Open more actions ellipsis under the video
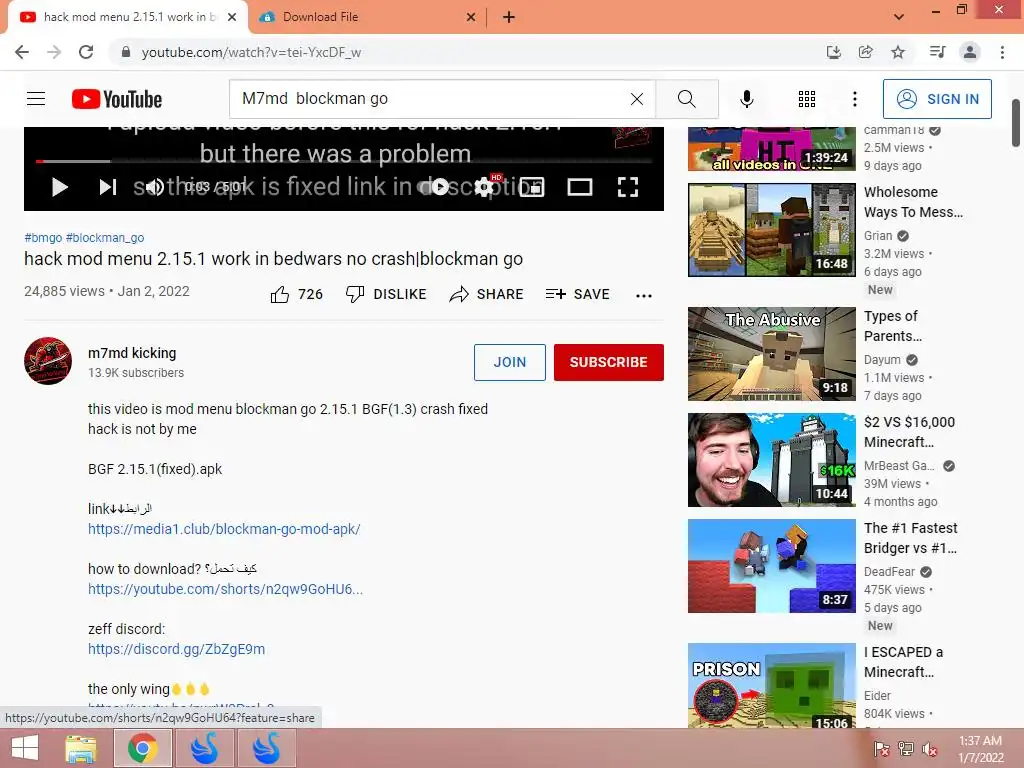1024x768 pixels. (x=644, y=295)
